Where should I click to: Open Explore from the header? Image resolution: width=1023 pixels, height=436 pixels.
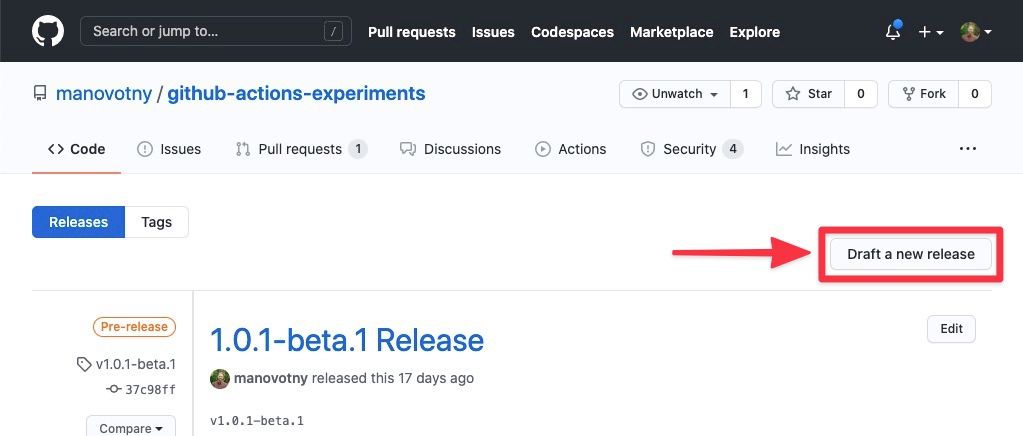pyautogui.click(x=755, y=32)
